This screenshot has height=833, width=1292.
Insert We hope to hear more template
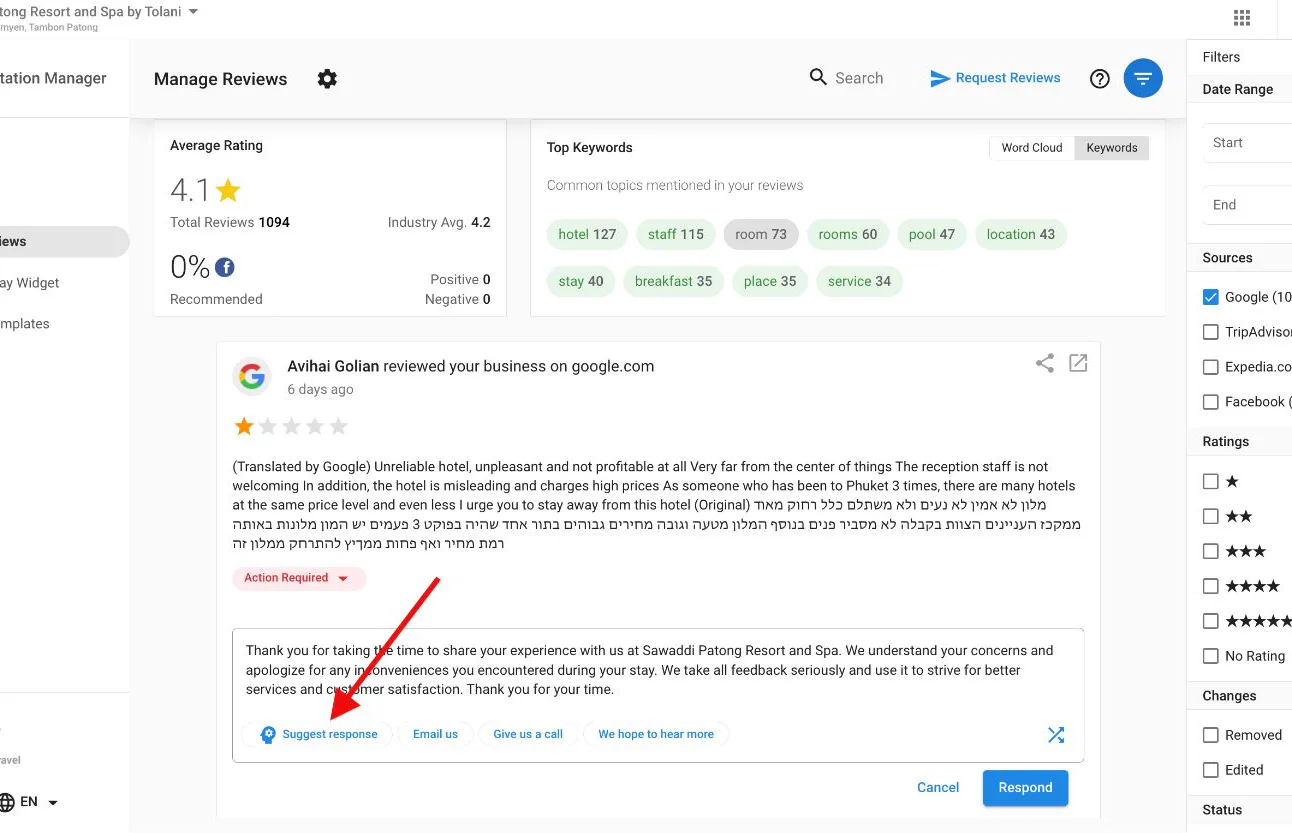coord(656,734)
